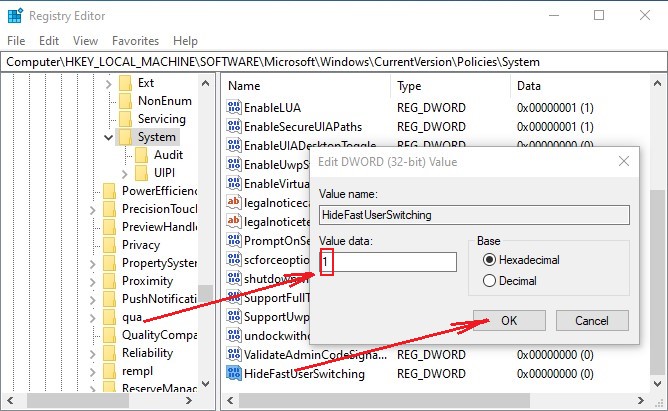
Task: Confirm the DWORD edit with OK
Action: point(509,320)
